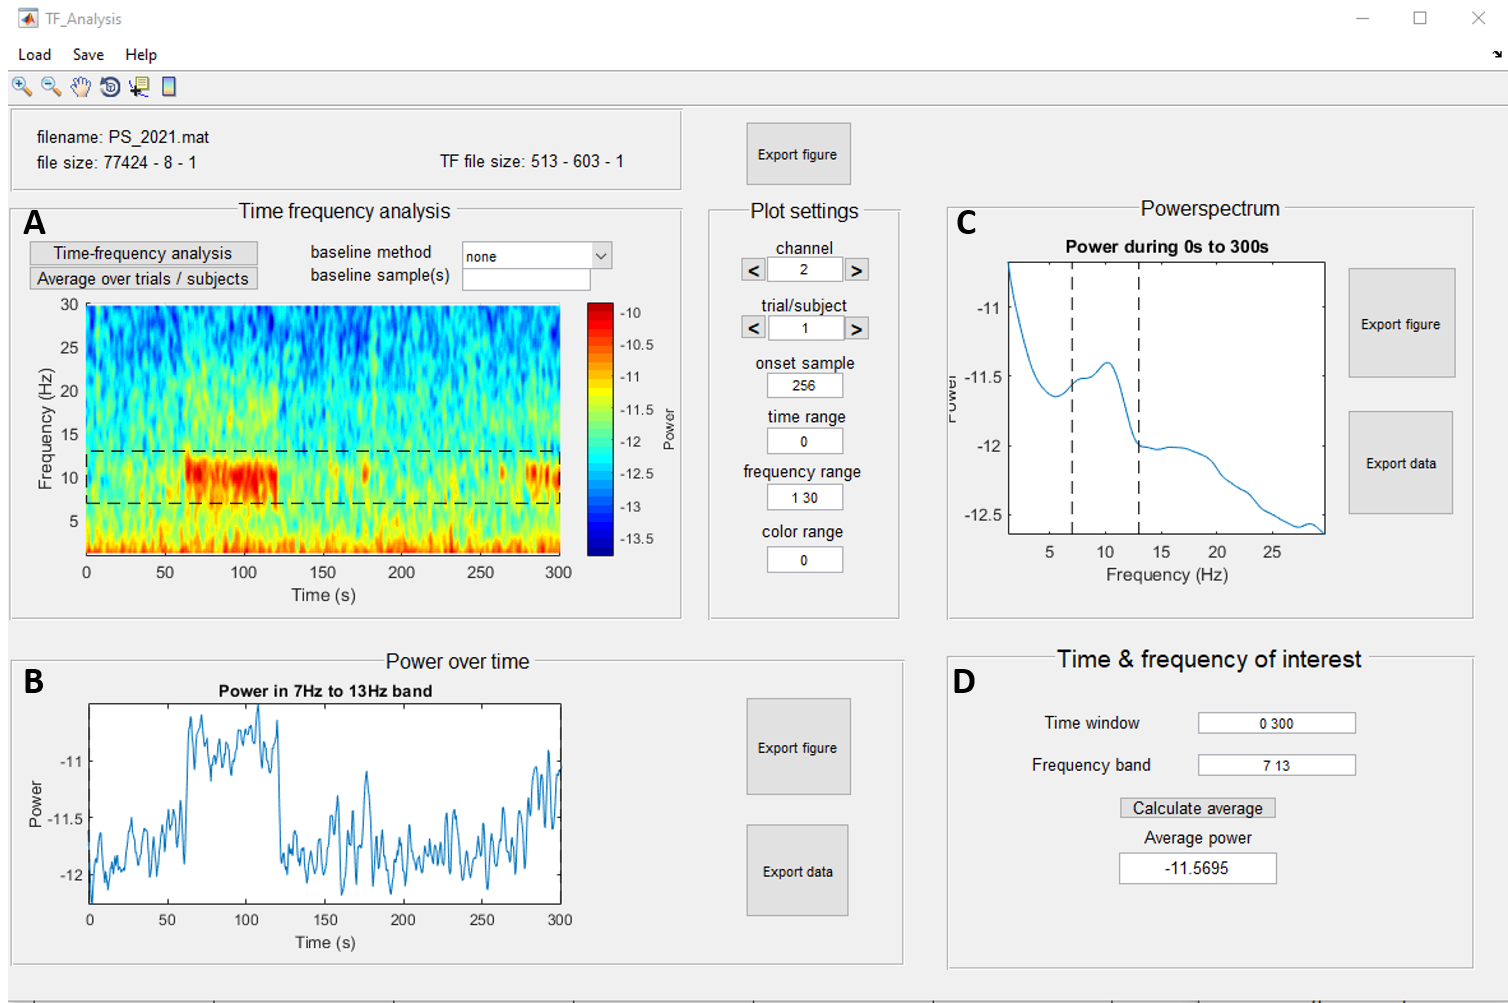Run the Time-frequency analysis button

tap(143, 253)
